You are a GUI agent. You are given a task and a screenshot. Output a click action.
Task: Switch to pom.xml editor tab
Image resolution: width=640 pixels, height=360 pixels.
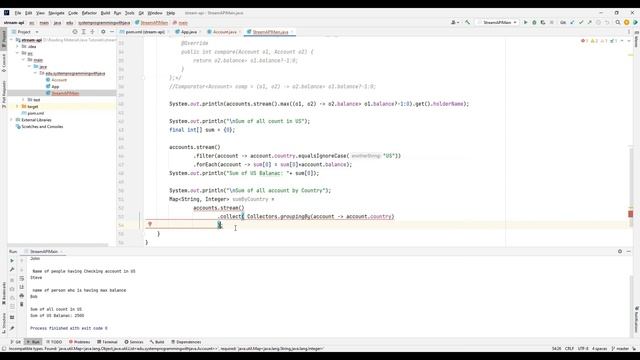pos(145,32)
